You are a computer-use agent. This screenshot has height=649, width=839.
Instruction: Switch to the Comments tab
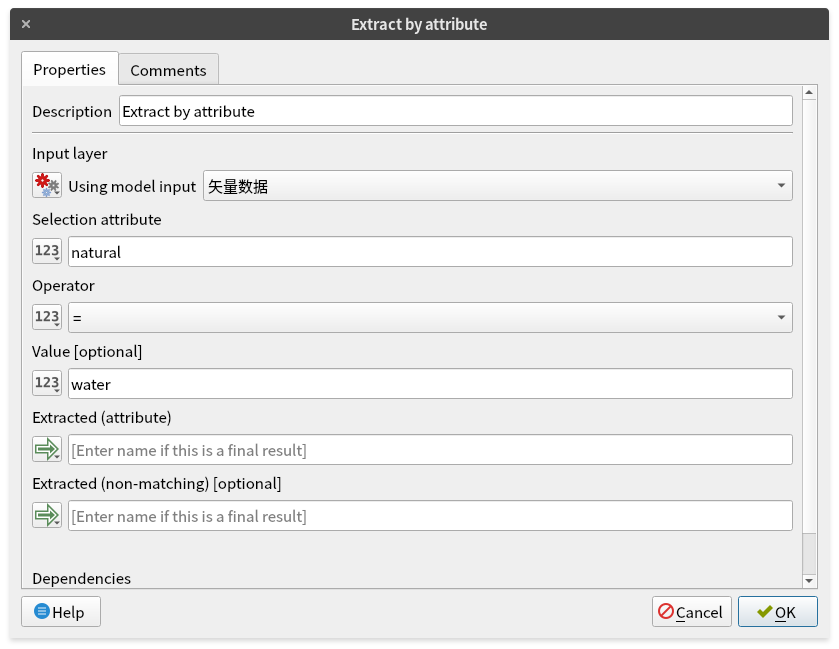pos(168,70)
